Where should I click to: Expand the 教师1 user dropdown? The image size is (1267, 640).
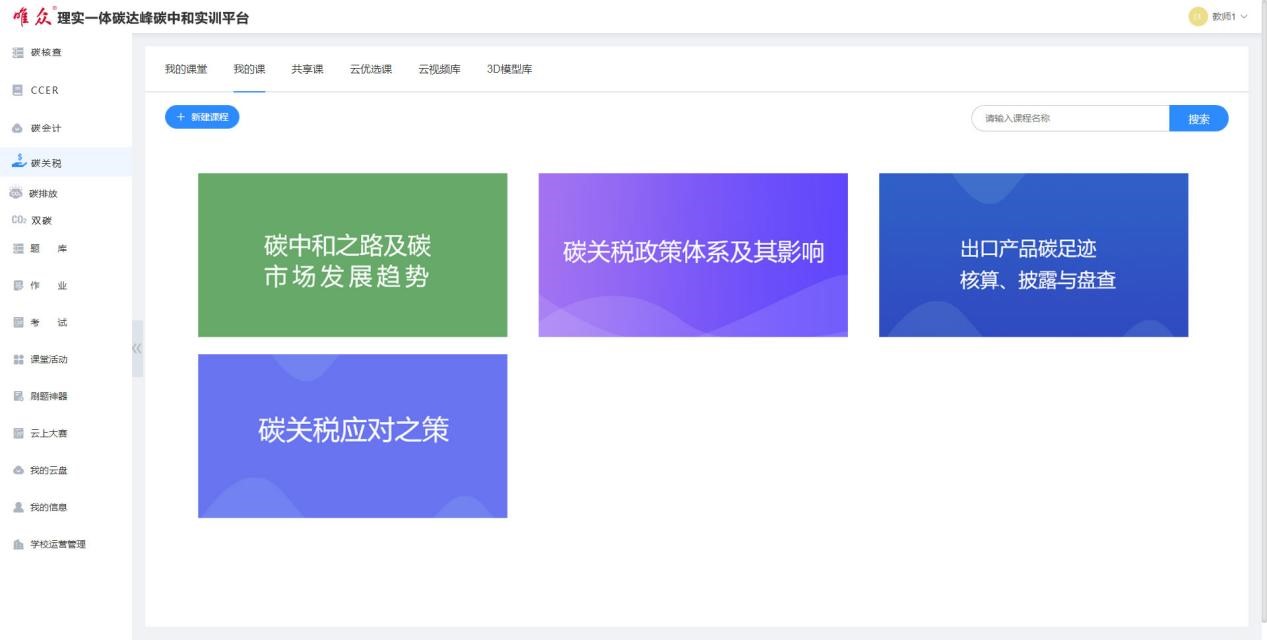click(x=1218, y=17)
